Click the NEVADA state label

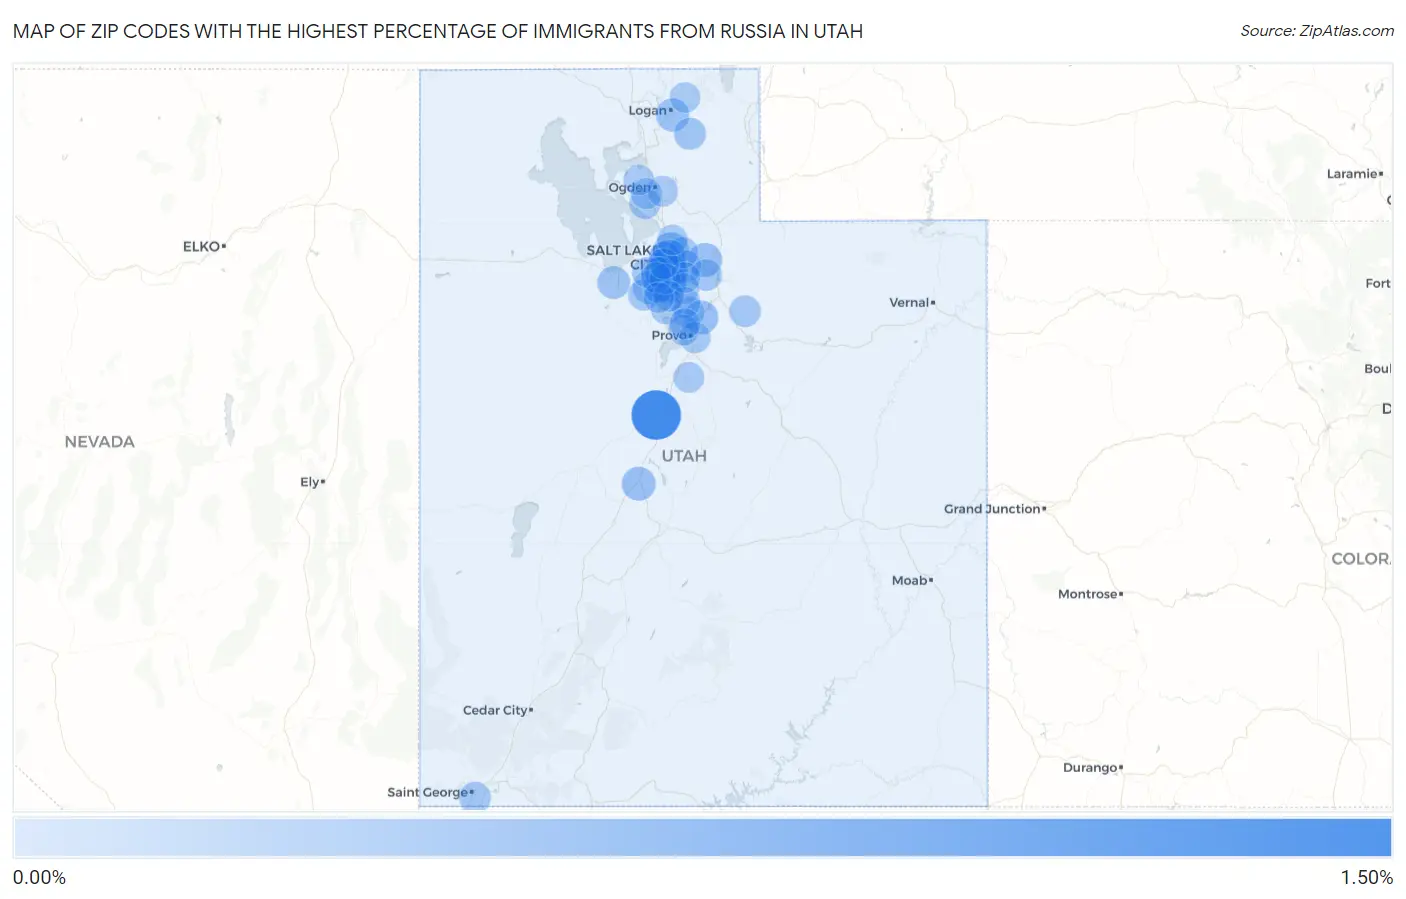tap(99, 442)
